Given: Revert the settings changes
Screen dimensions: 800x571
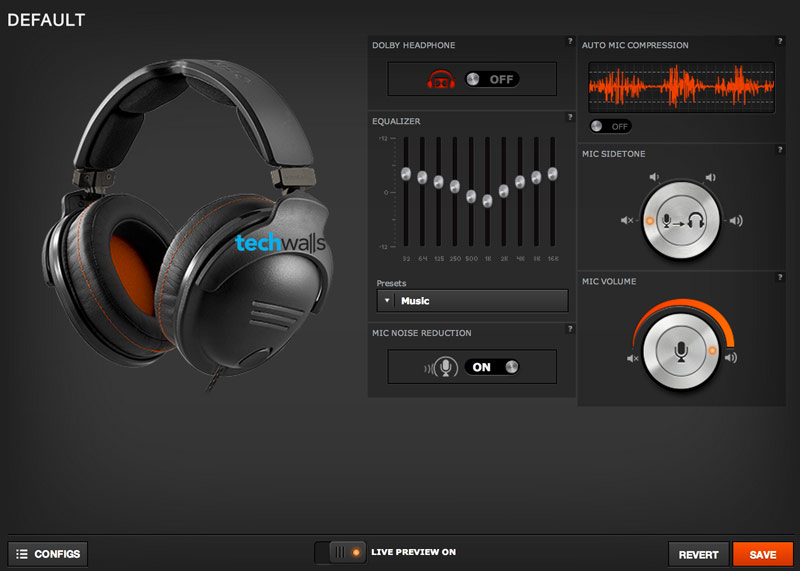Looking at the screenshot, I should click(x=698, y=554).
